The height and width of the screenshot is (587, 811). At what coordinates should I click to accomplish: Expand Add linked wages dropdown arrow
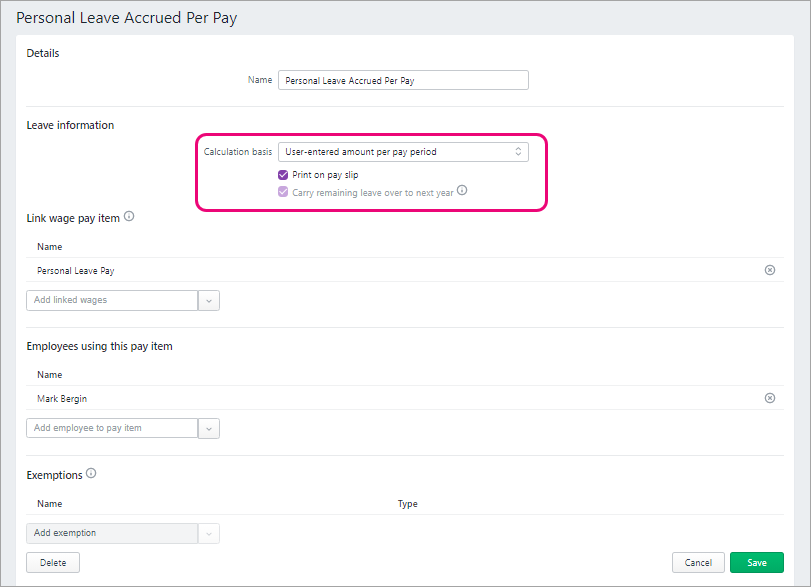click(x=209, y=300)
